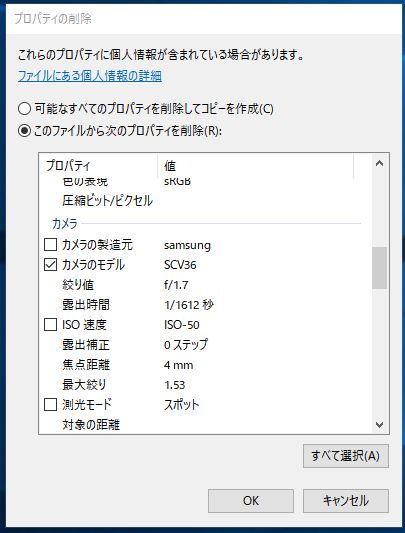This screenshot has width=405, height=533.
Task: Check the カメラの製造元 checkbox
Action: tap(50, 244)
